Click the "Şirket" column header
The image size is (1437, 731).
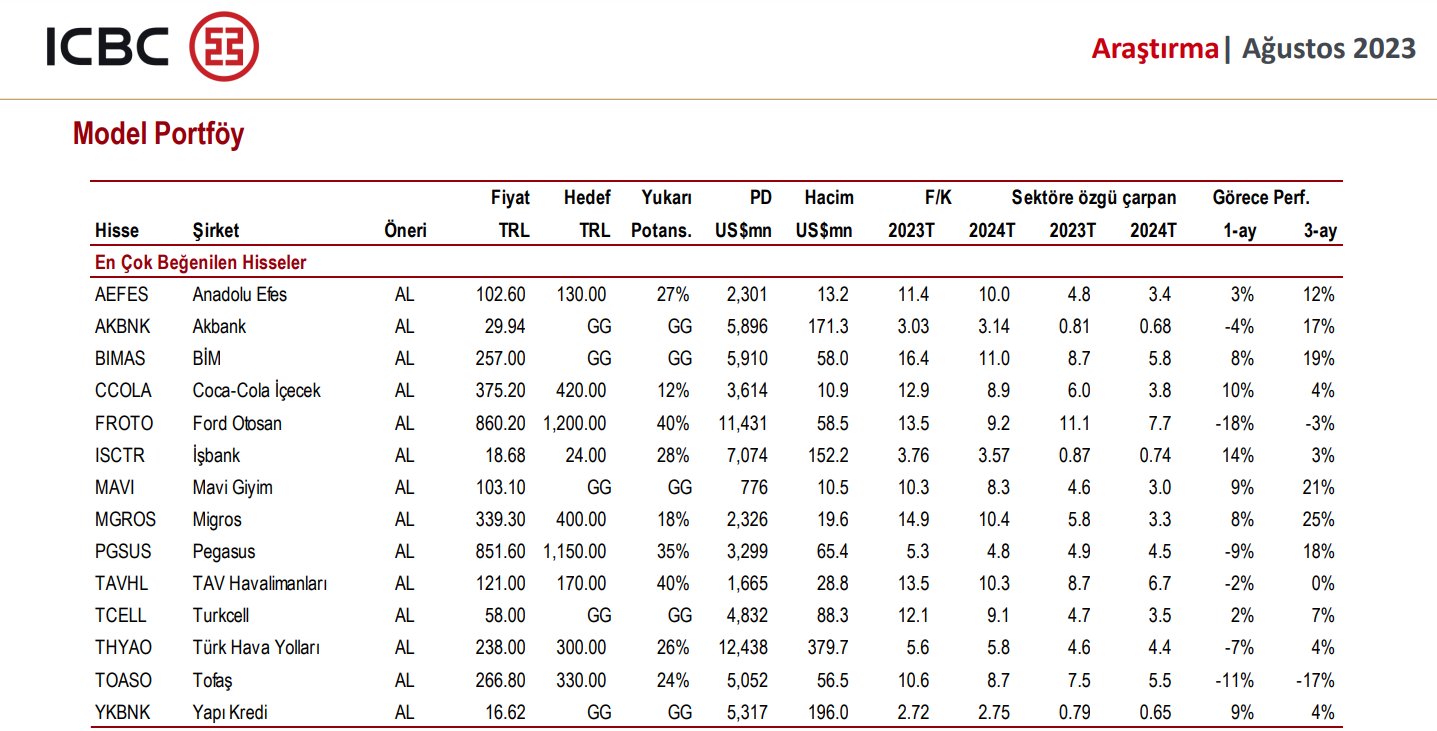point(216,231)
